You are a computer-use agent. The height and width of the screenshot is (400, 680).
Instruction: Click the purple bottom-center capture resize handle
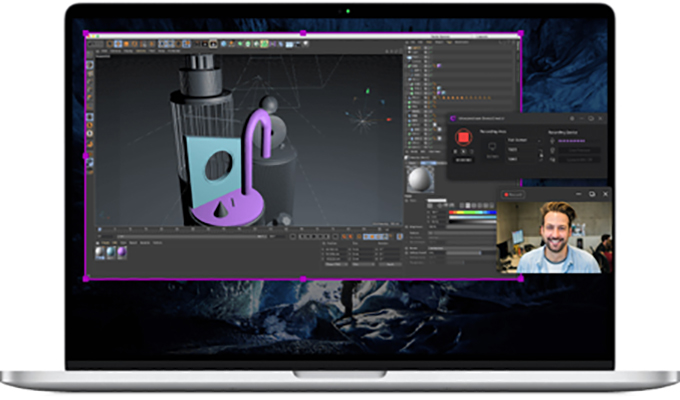(x=304, y=279)
